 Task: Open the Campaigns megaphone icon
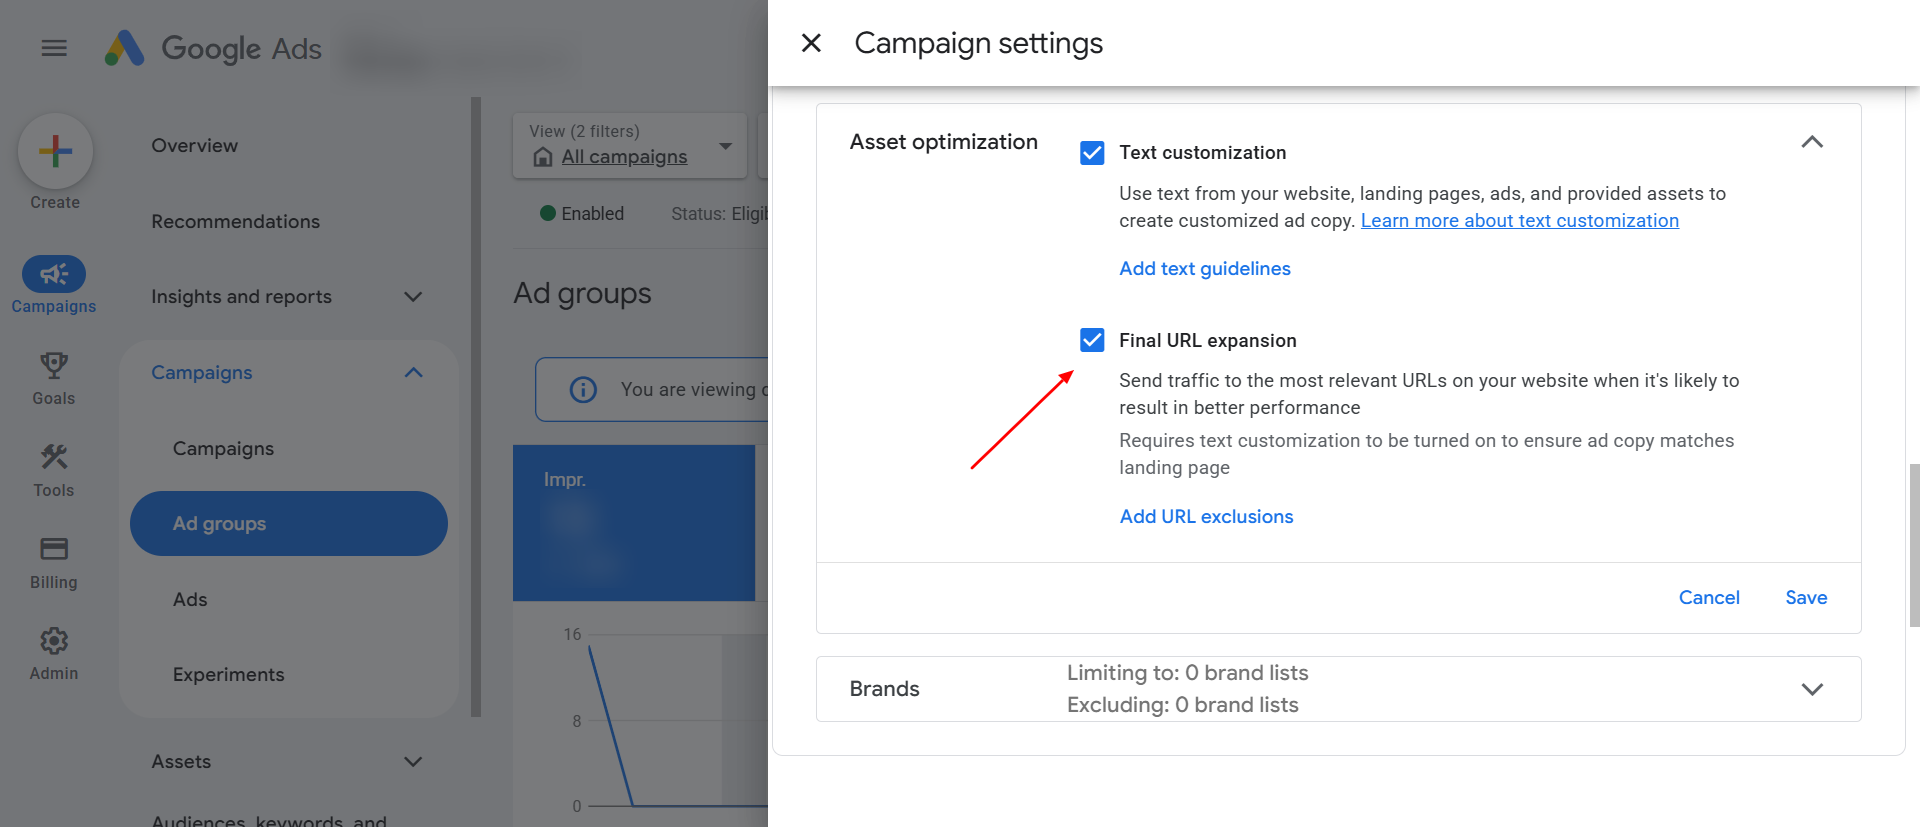[x=54, y=274]
